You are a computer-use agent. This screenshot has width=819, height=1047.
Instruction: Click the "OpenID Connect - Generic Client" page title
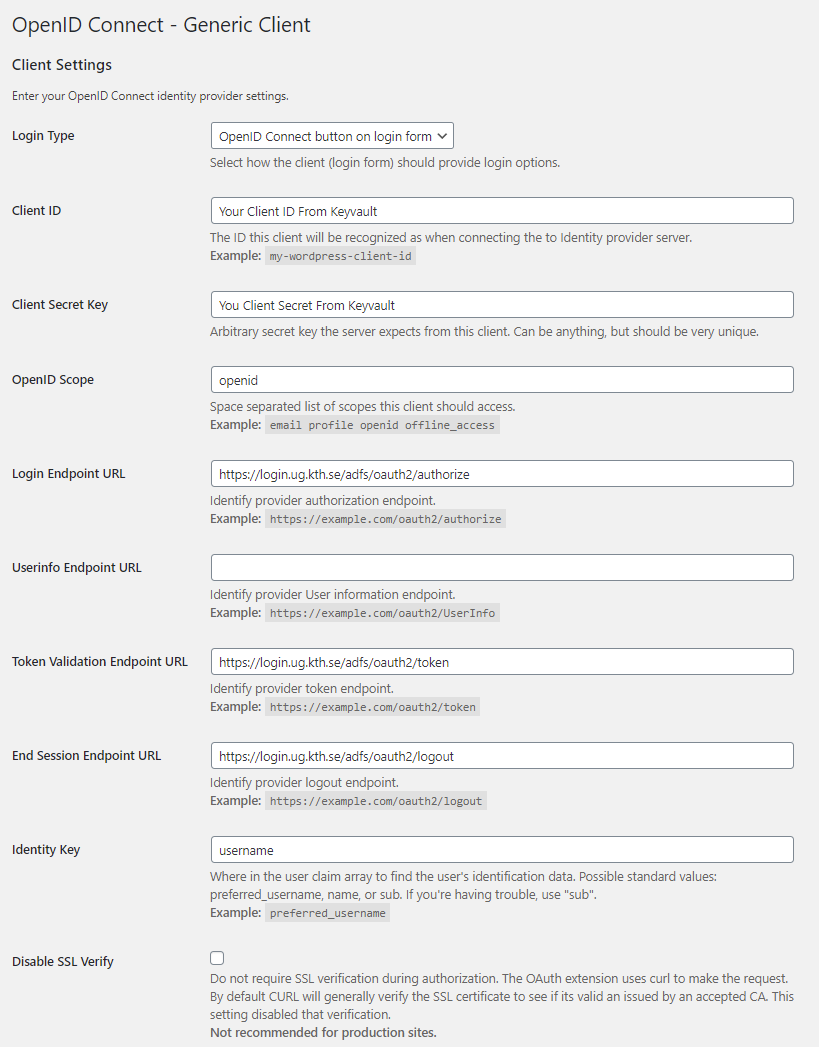pos(161,25)
